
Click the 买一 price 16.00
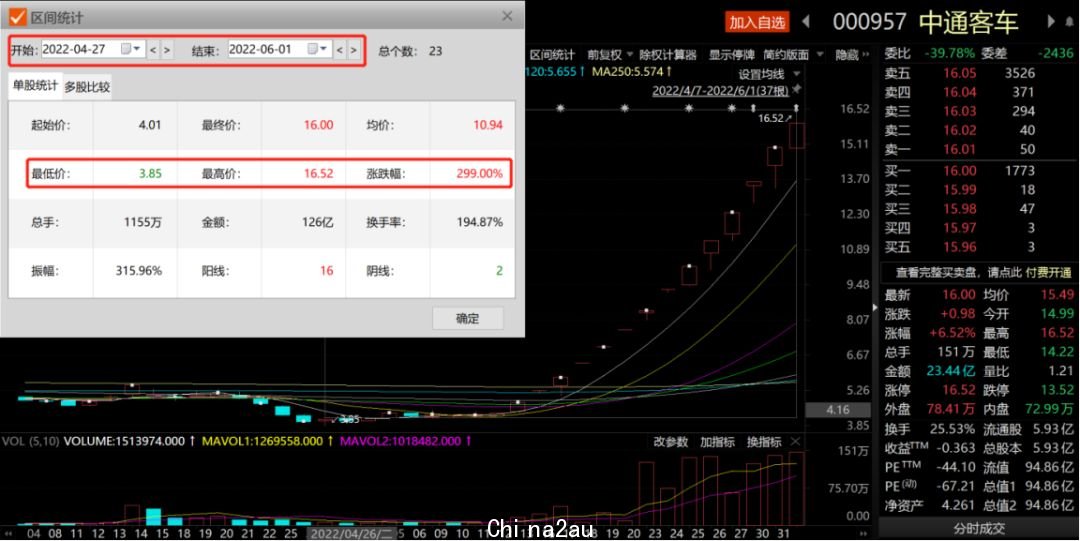click(959, 171)
